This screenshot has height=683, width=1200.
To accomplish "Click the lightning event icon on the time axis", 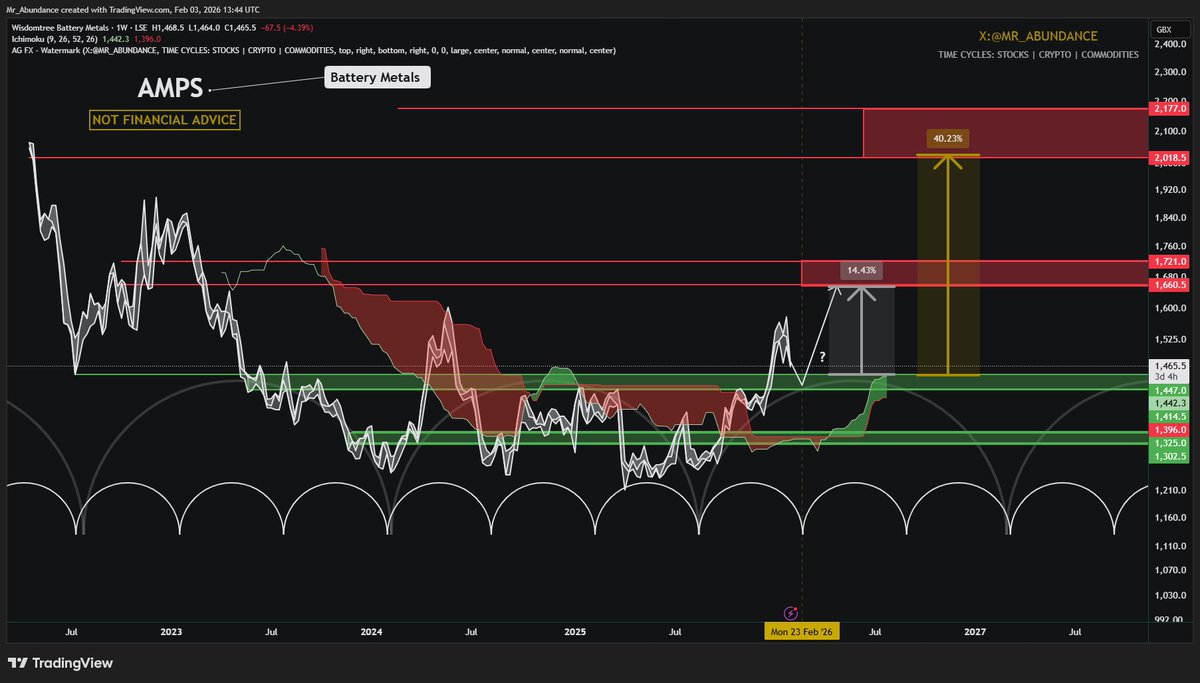I will tap(791, 612).
